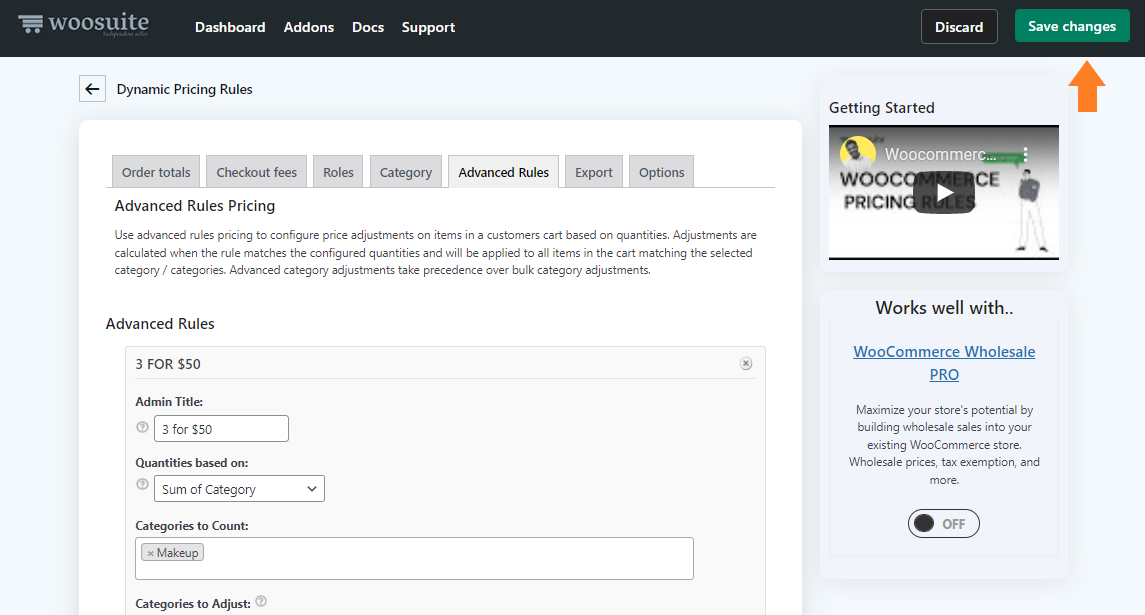
Task: Click the Woosuite logo
Action: [x=83, y=25]
